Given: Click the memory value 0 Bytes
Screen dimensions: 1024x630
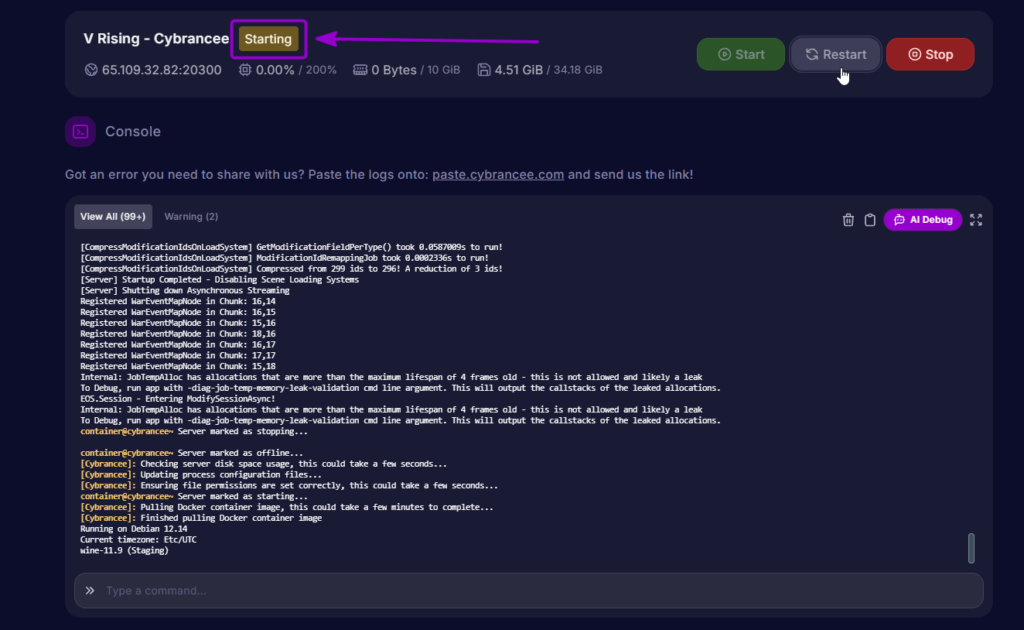Looking at the screenshot, I should click(394, 70).
